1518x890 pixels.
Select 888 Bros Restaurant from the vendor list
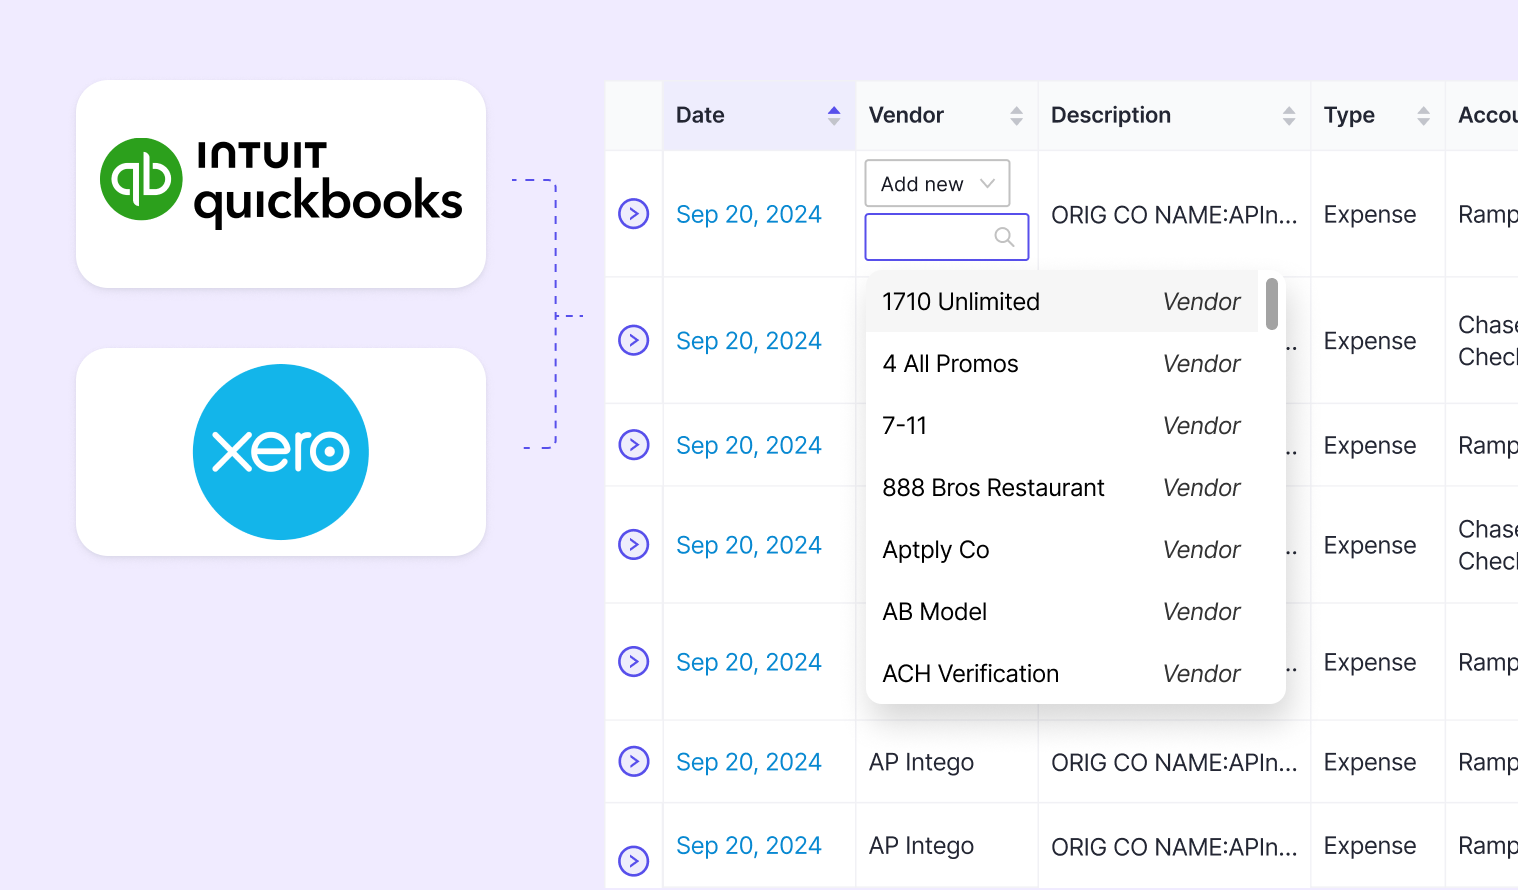tap(993, 487)
